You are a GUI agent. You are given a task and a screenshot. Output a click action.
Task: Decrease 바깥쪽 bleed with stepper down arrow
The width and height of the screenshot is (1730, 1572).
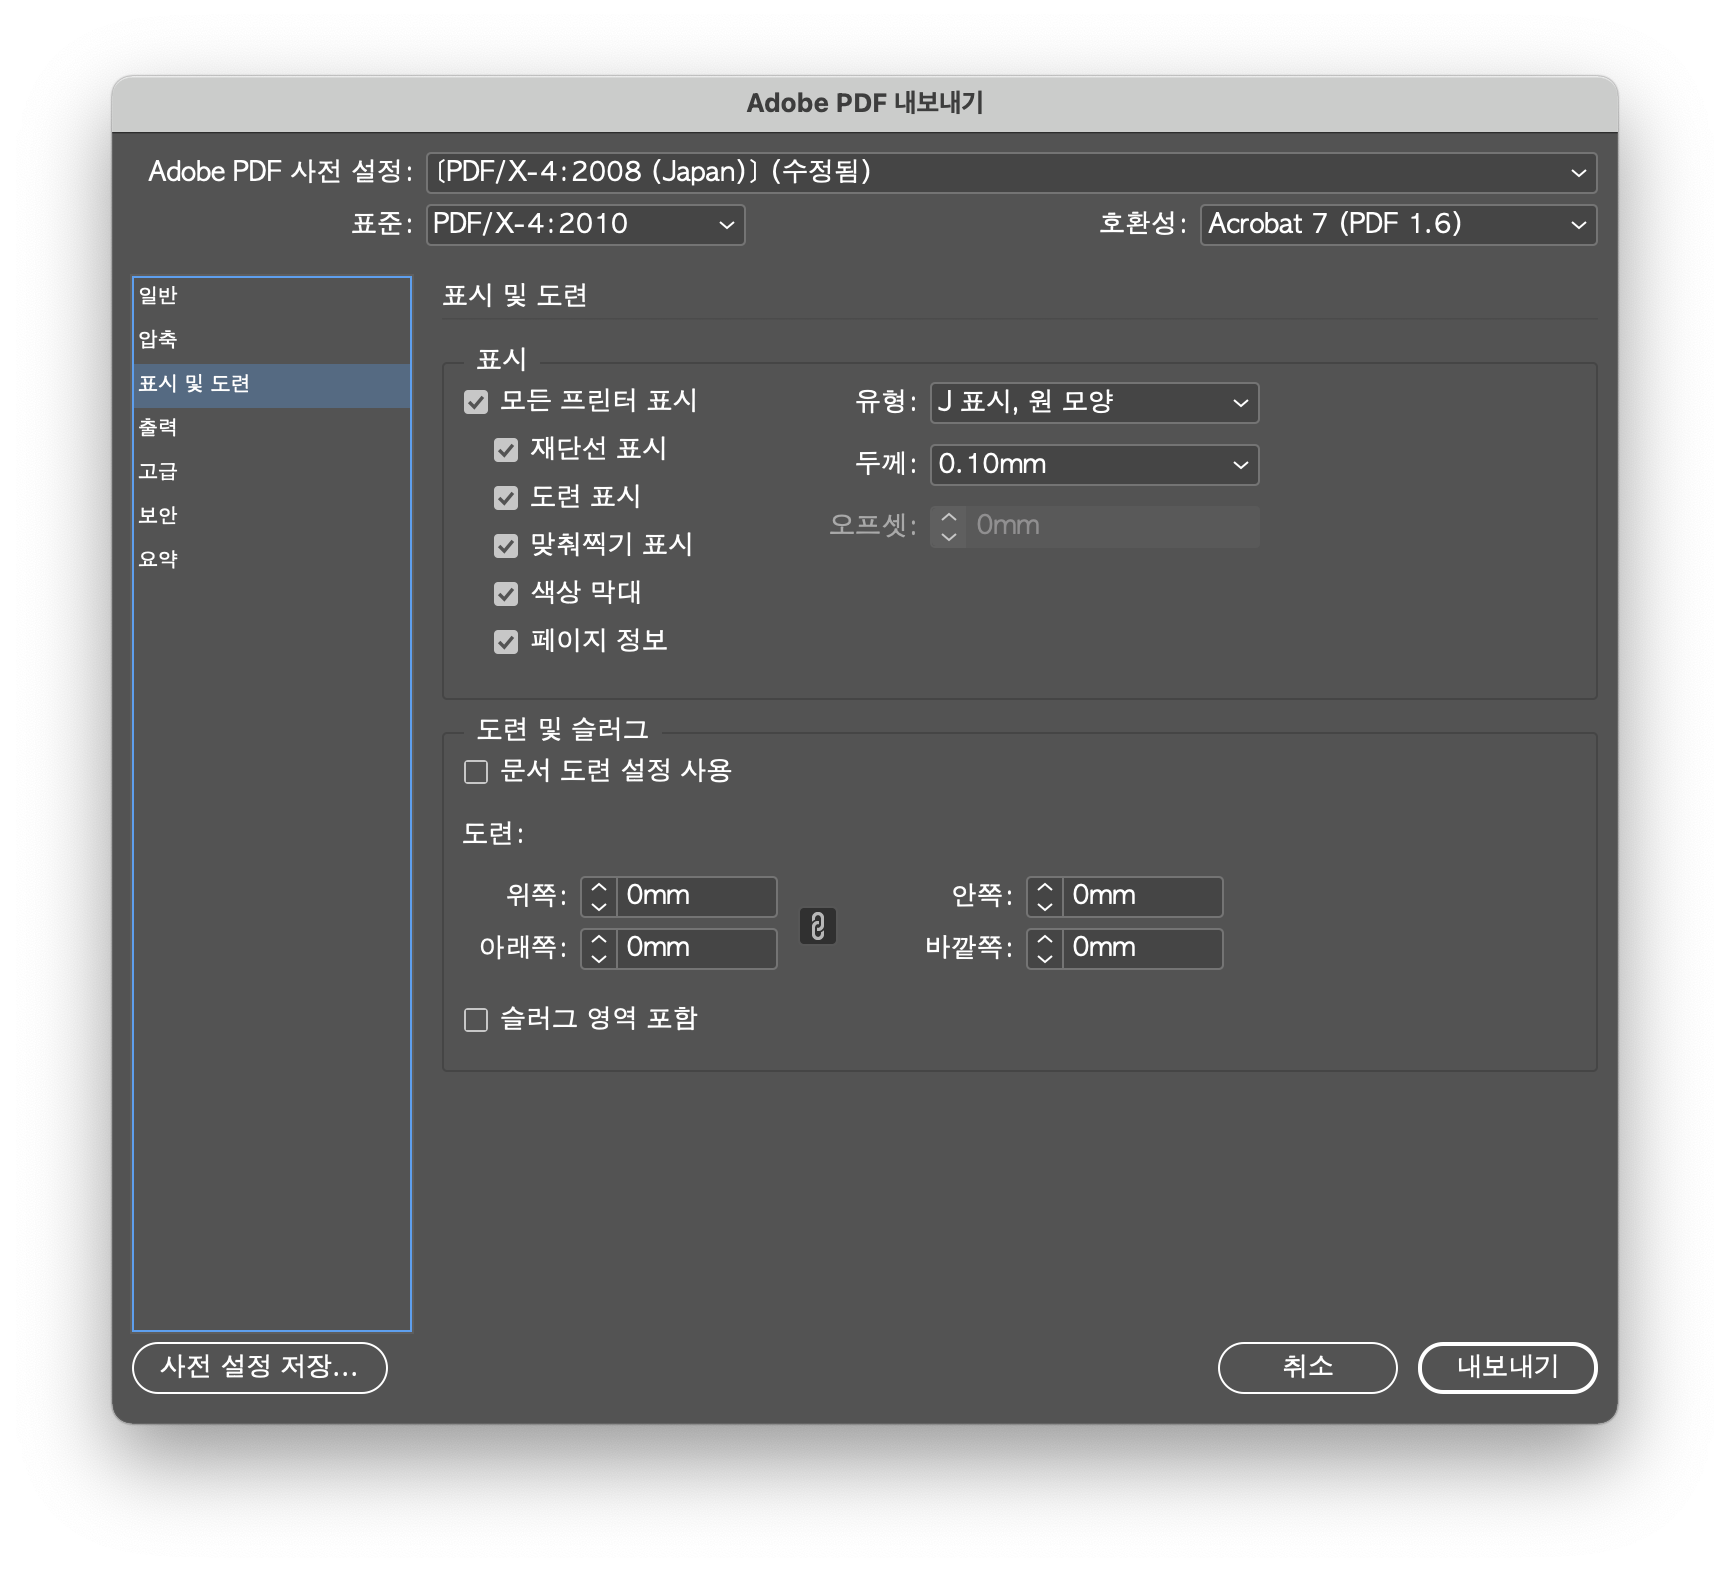pos(1045,958)
